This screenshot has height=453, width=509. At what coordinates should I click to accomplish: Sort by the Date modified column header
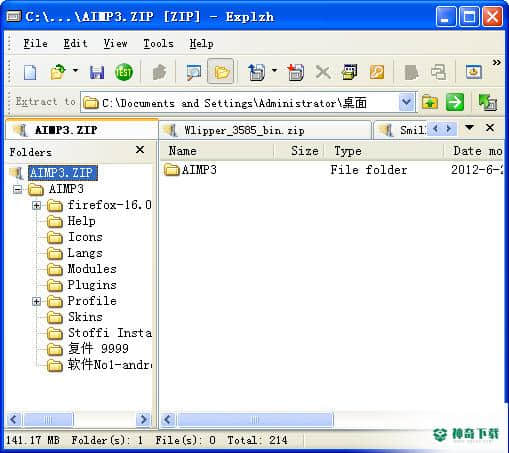tap(474, 151)
